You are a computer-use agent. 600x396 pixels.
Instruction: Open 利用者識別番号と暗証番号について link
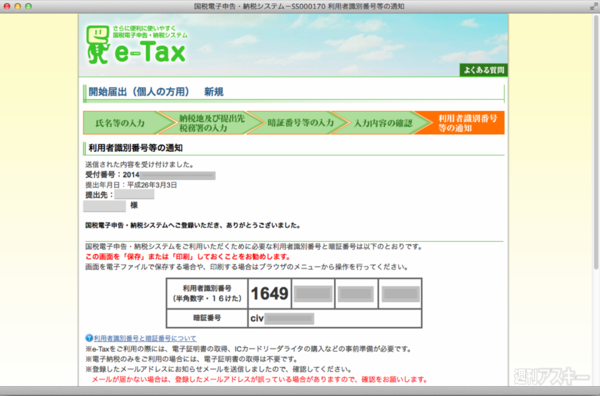(x=145, y=339)
